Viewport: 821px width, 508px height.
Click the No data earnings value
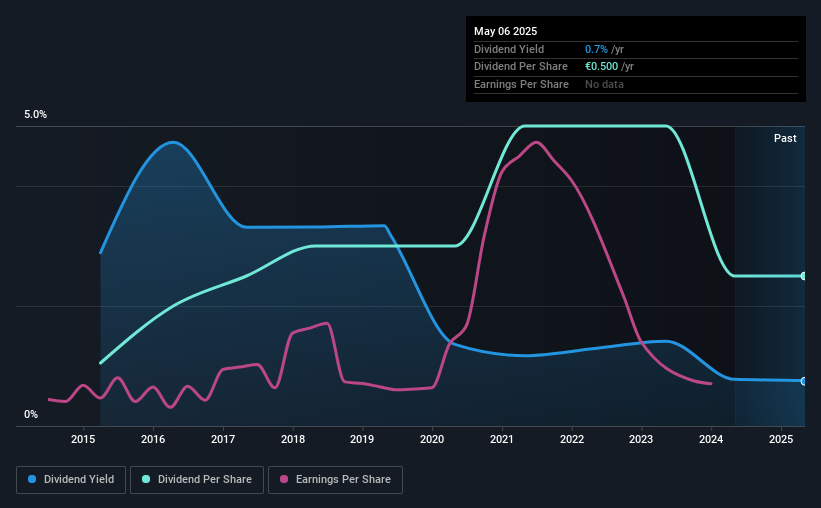point(604,84)
